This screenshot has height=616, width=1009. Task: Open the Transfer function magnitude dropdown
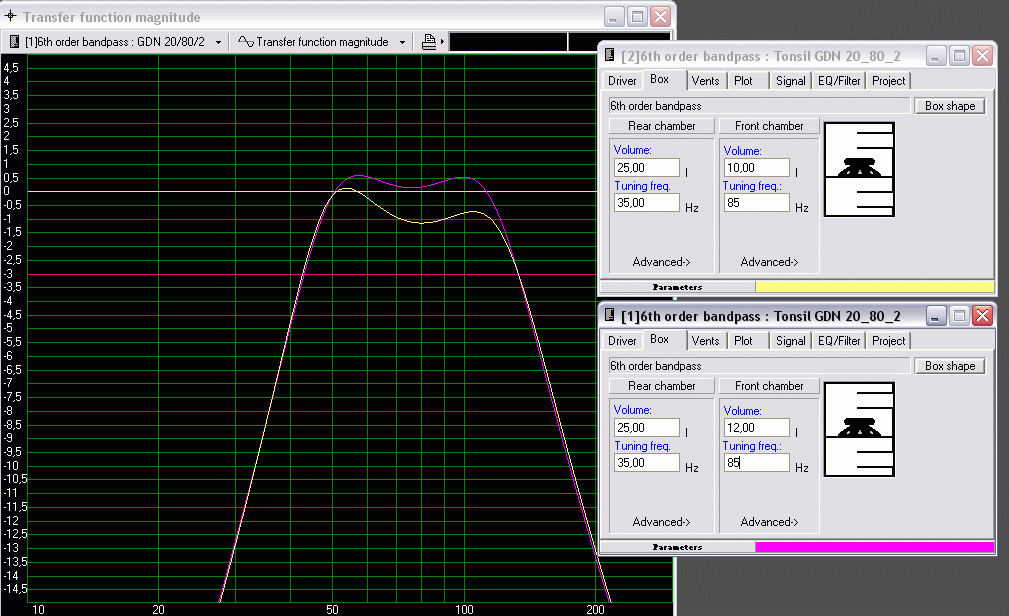(402, 42)
